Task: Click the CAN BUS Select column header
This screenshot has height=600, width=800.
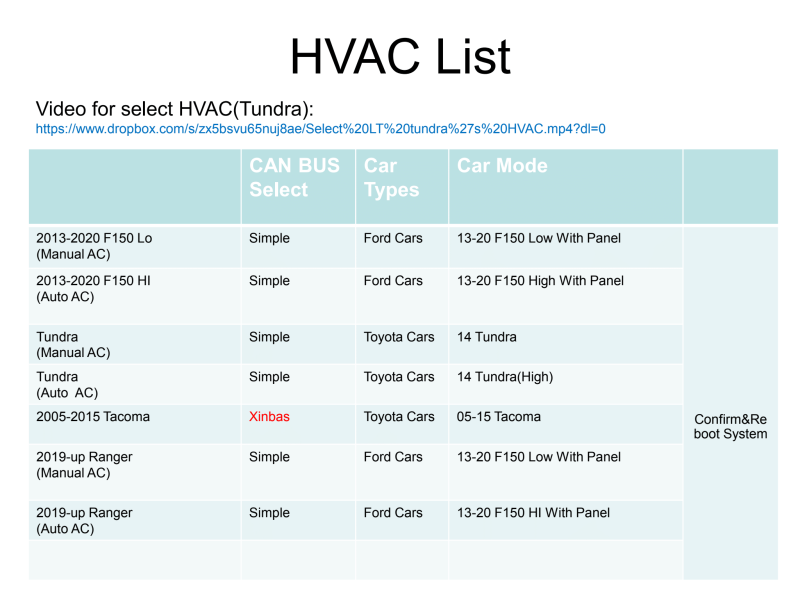Action: coord(294,177)
